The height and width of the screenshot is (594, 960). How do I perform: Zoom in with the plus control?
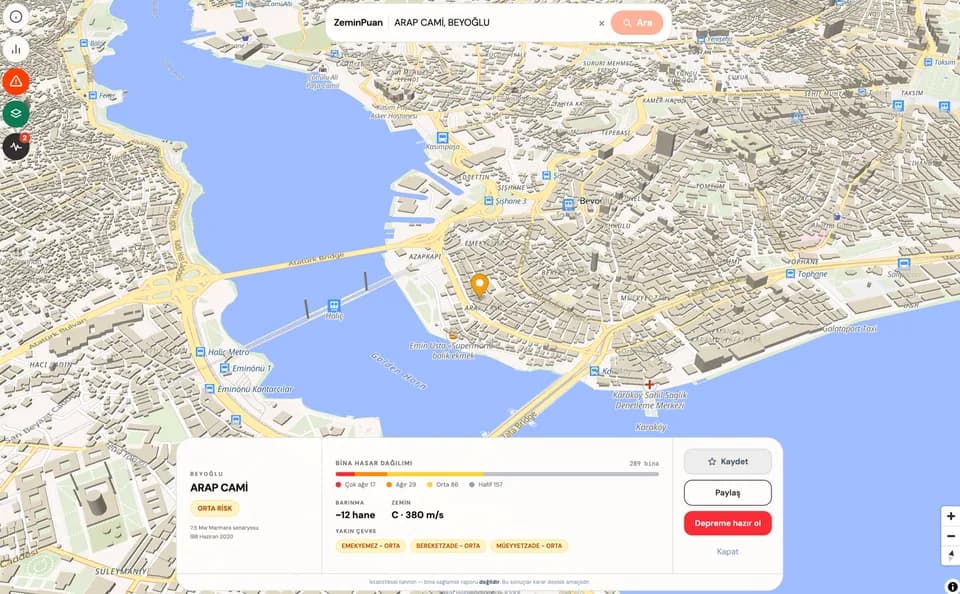click(x=951, y=516)
